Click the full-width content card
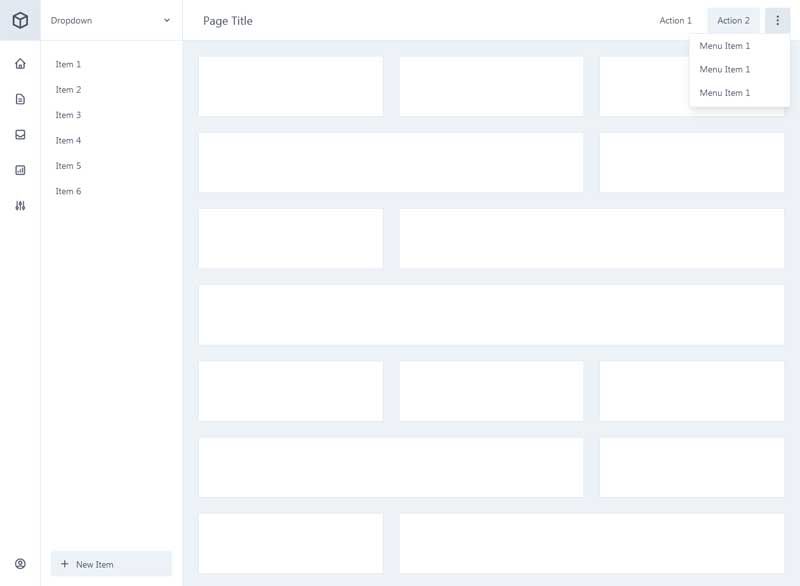Viewport: 800px width, 586px height. 491,315
